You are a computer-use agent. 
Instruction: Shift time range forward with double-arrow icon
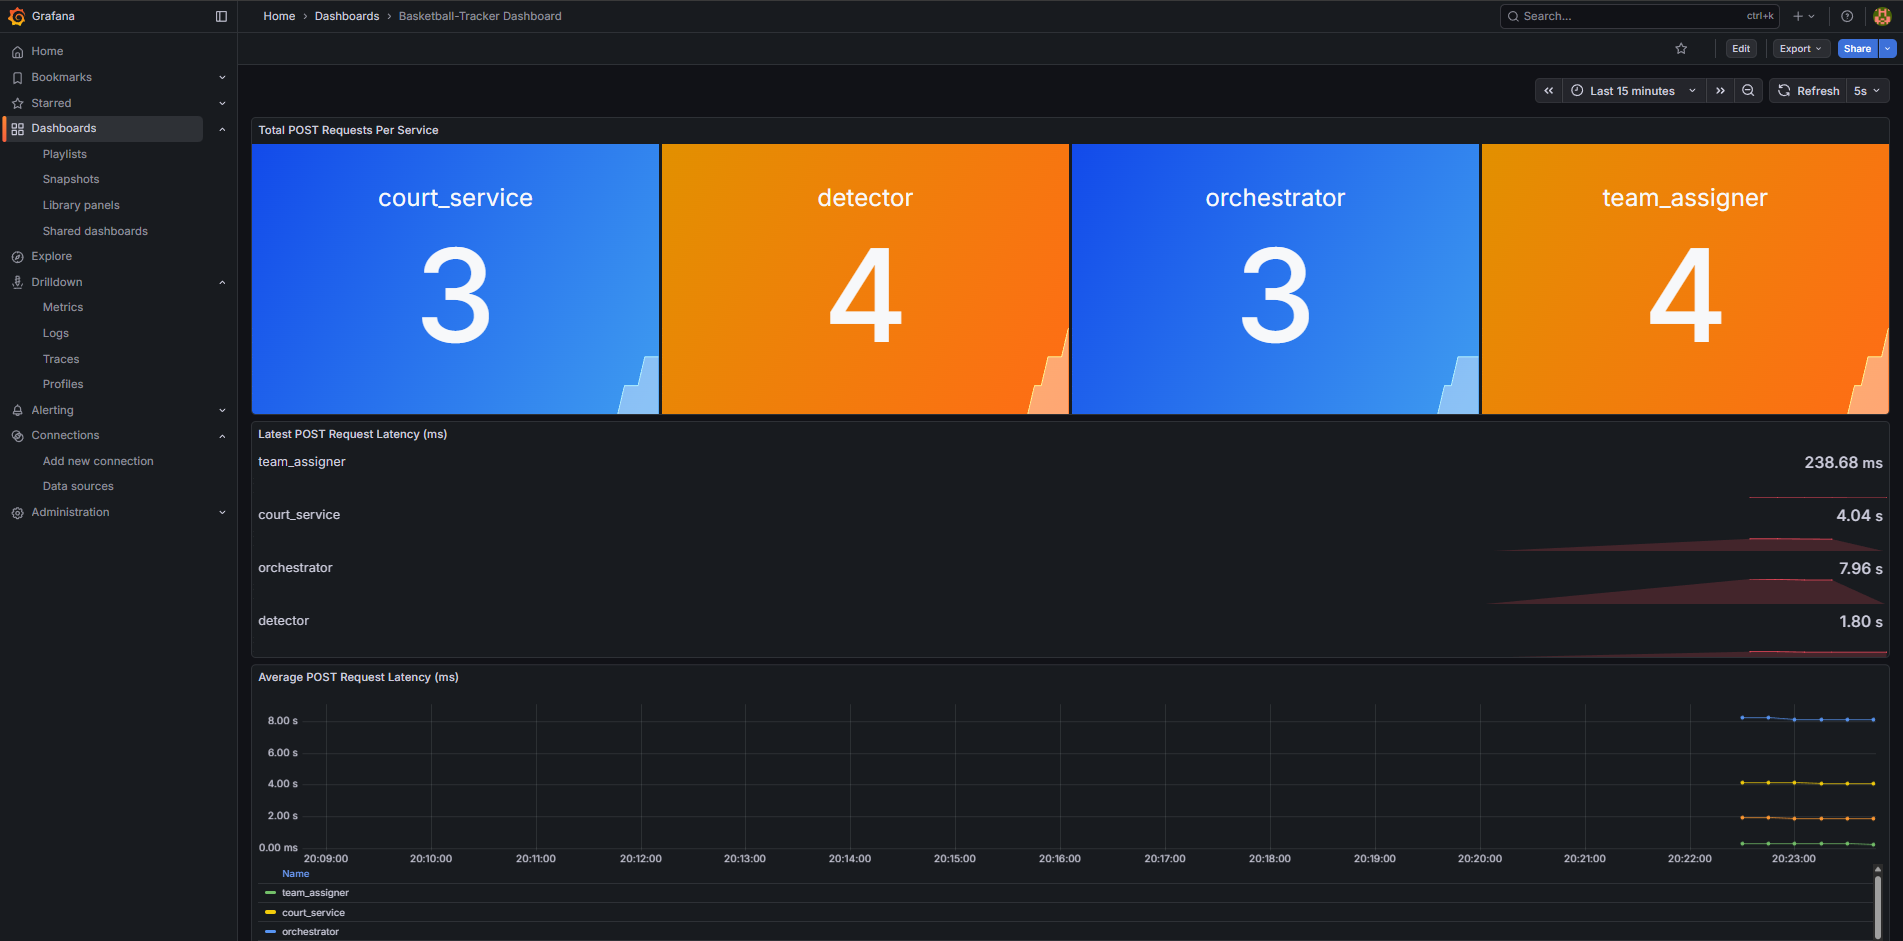coord(1720,91)
